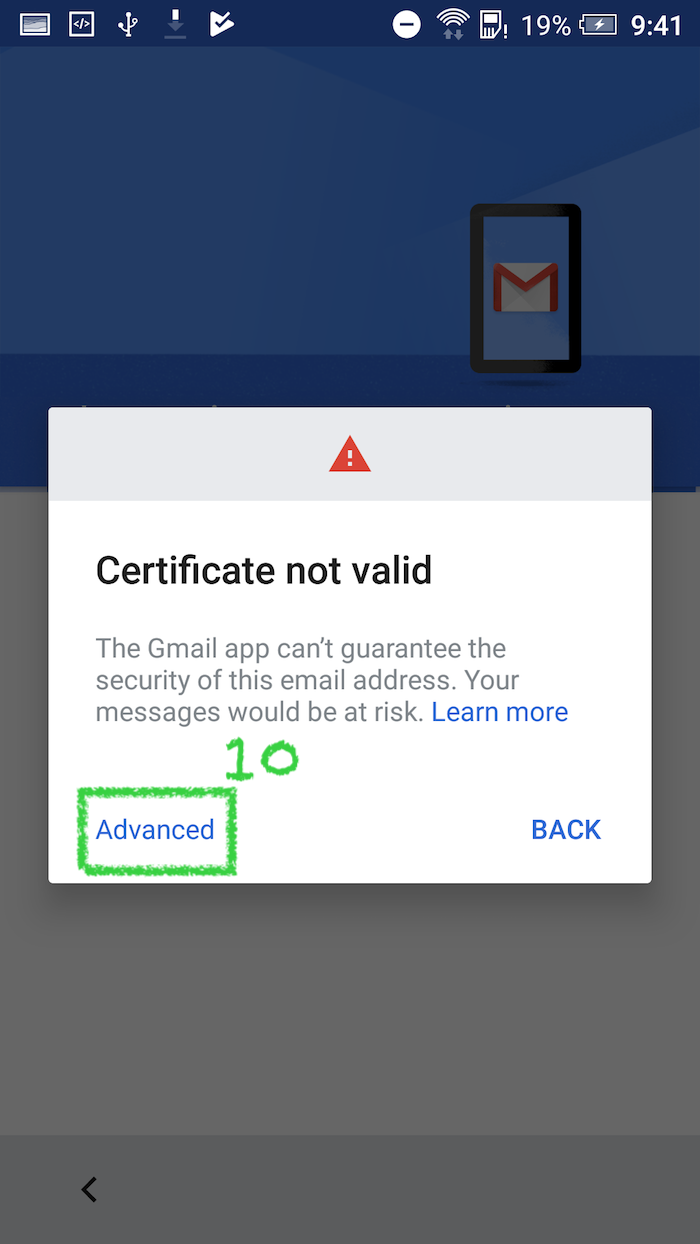Image resolution: width=700 pixels, height=1244 pixels.
Task: Tap the Certificate not valid heading
Action: (264, 570)
